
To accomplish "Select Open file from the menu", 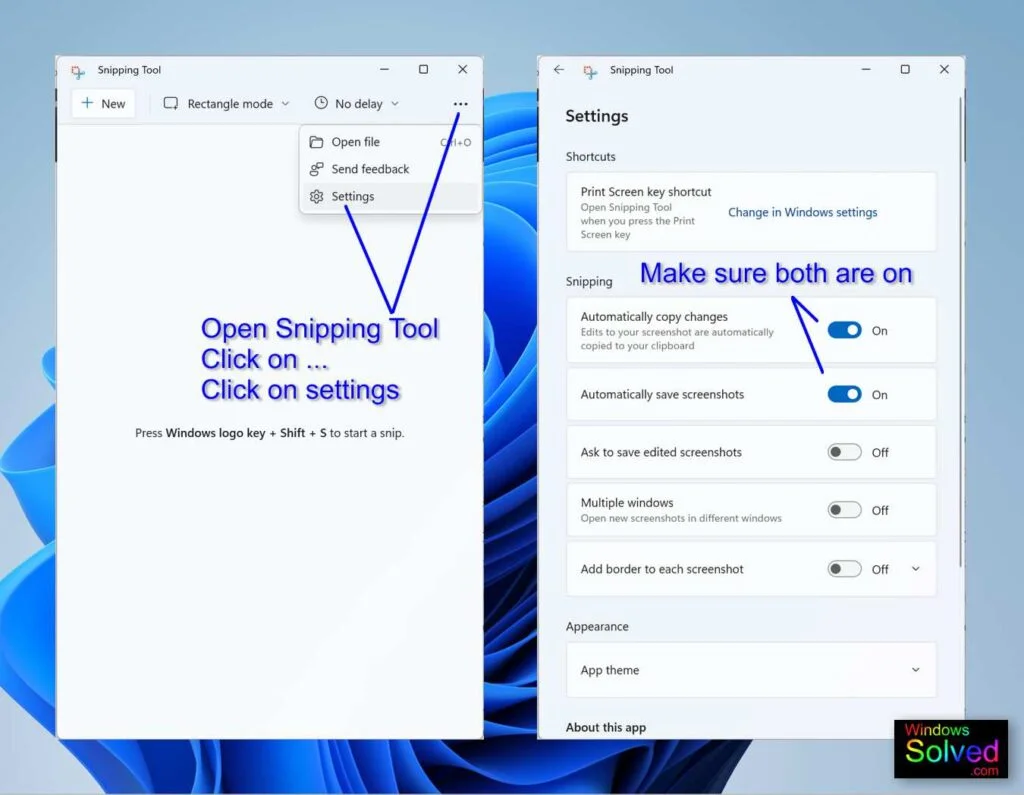I will 391,142.
